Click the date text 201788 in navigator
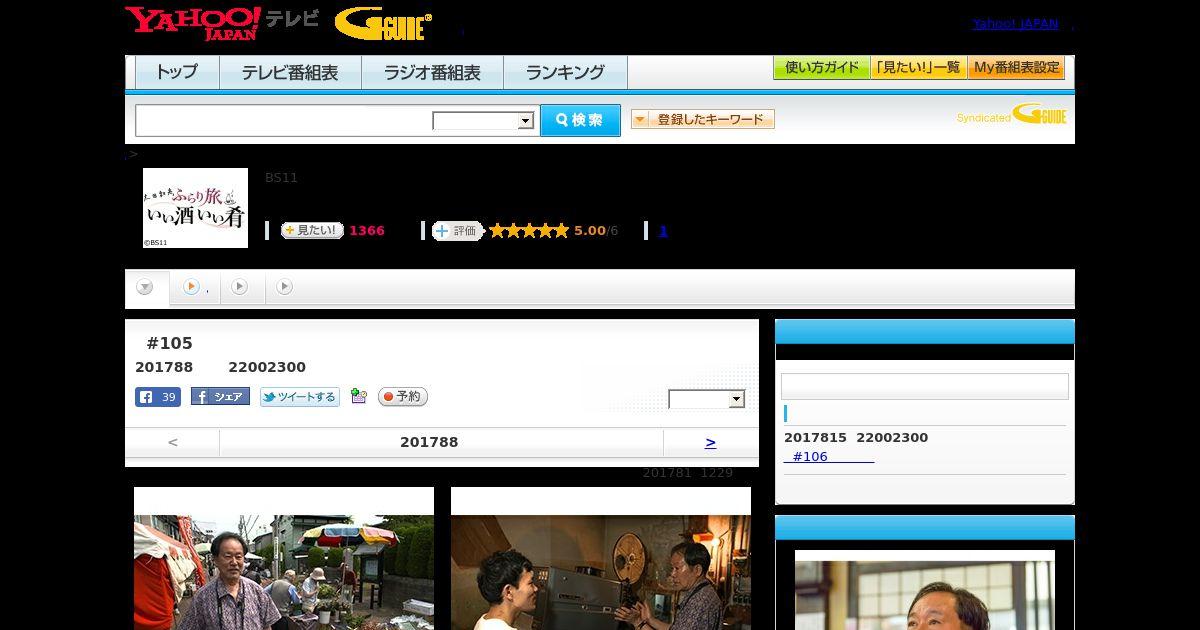This screenshot has width=1200, height=630. 429,442
